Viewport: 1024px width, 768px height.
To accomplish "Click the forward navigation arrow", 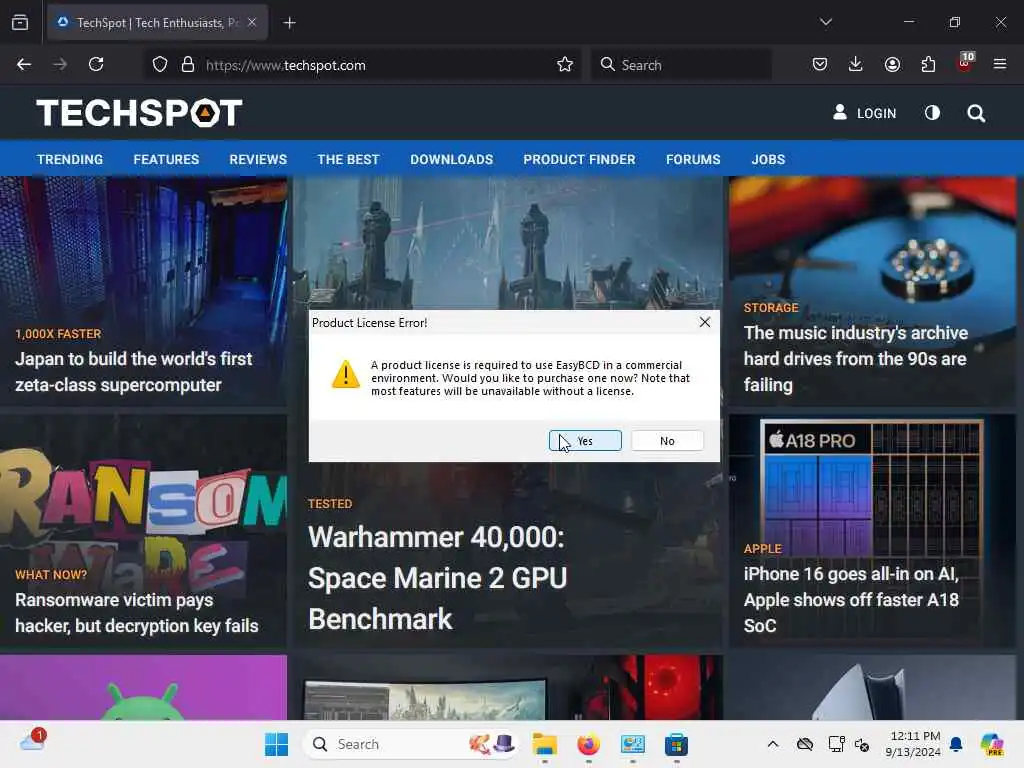I will [x=60, y=64].
